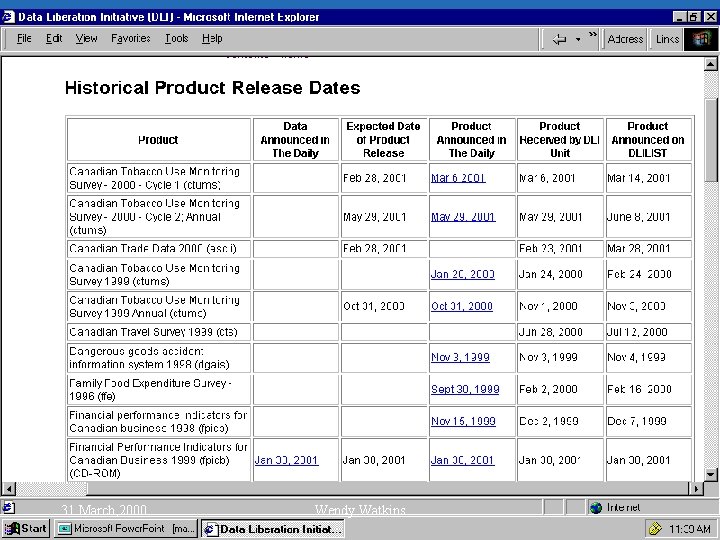The image size is (720, 540).
Task: Open the Nov 3, 1999 Daily link
Action: 460,357
